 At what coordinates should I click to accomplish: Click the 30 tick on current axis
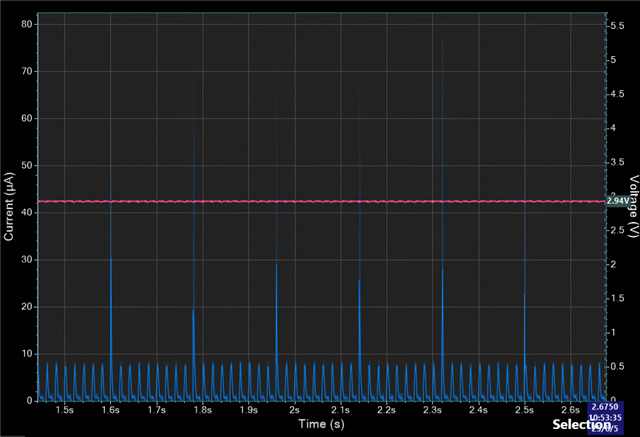pyautogui.click(x=27, y=260)
